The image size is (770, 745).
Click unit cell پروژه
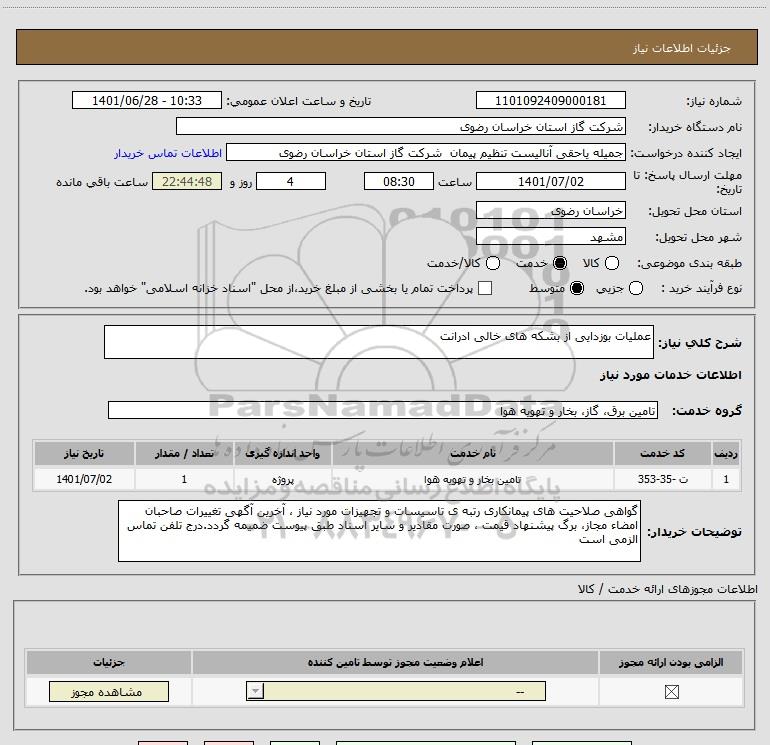[x=282, y=479]
